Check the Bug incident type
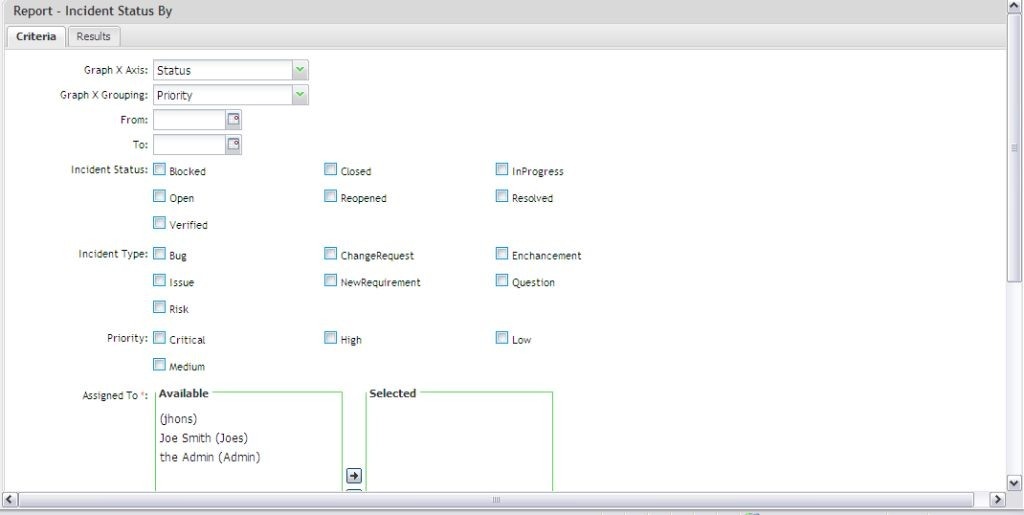The height and width of the screenshot is (515, 1024). [160, 254]
